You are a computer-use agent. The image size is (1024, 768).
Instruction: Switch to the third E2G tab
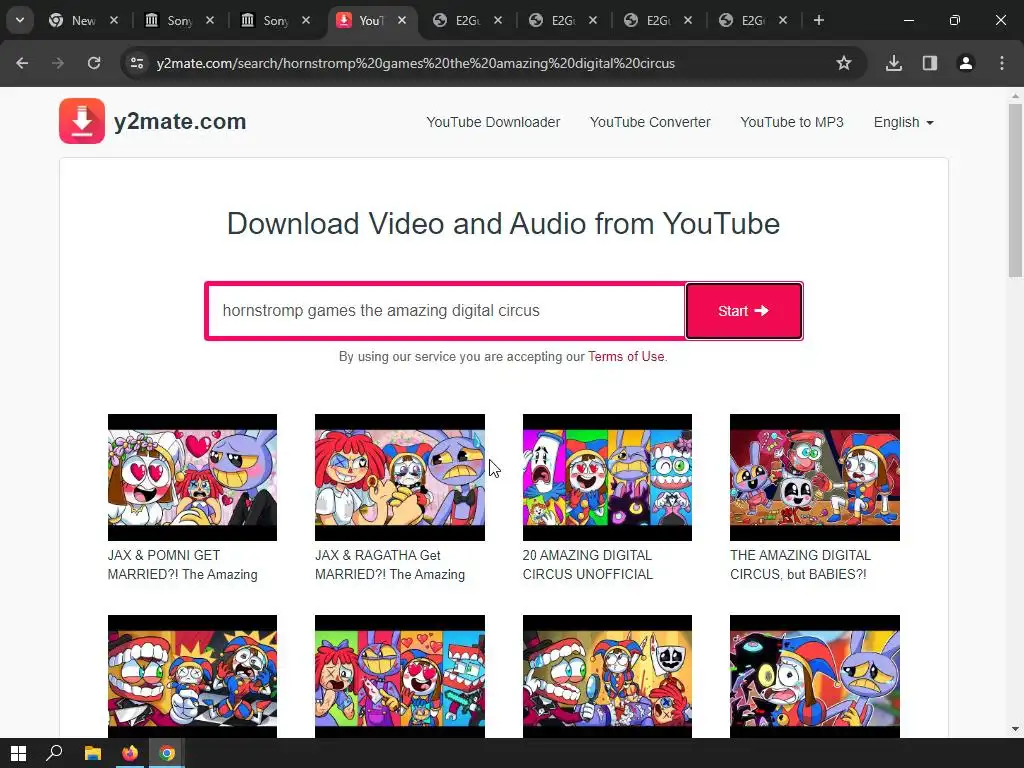657,20
